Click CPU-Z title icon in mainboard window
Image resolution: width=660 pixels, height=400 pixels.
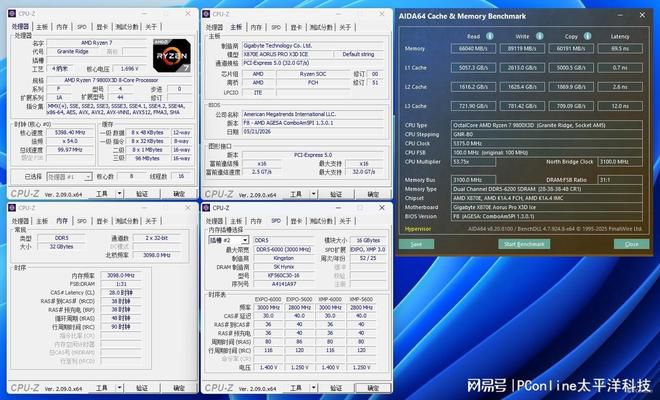pos(206,14)
